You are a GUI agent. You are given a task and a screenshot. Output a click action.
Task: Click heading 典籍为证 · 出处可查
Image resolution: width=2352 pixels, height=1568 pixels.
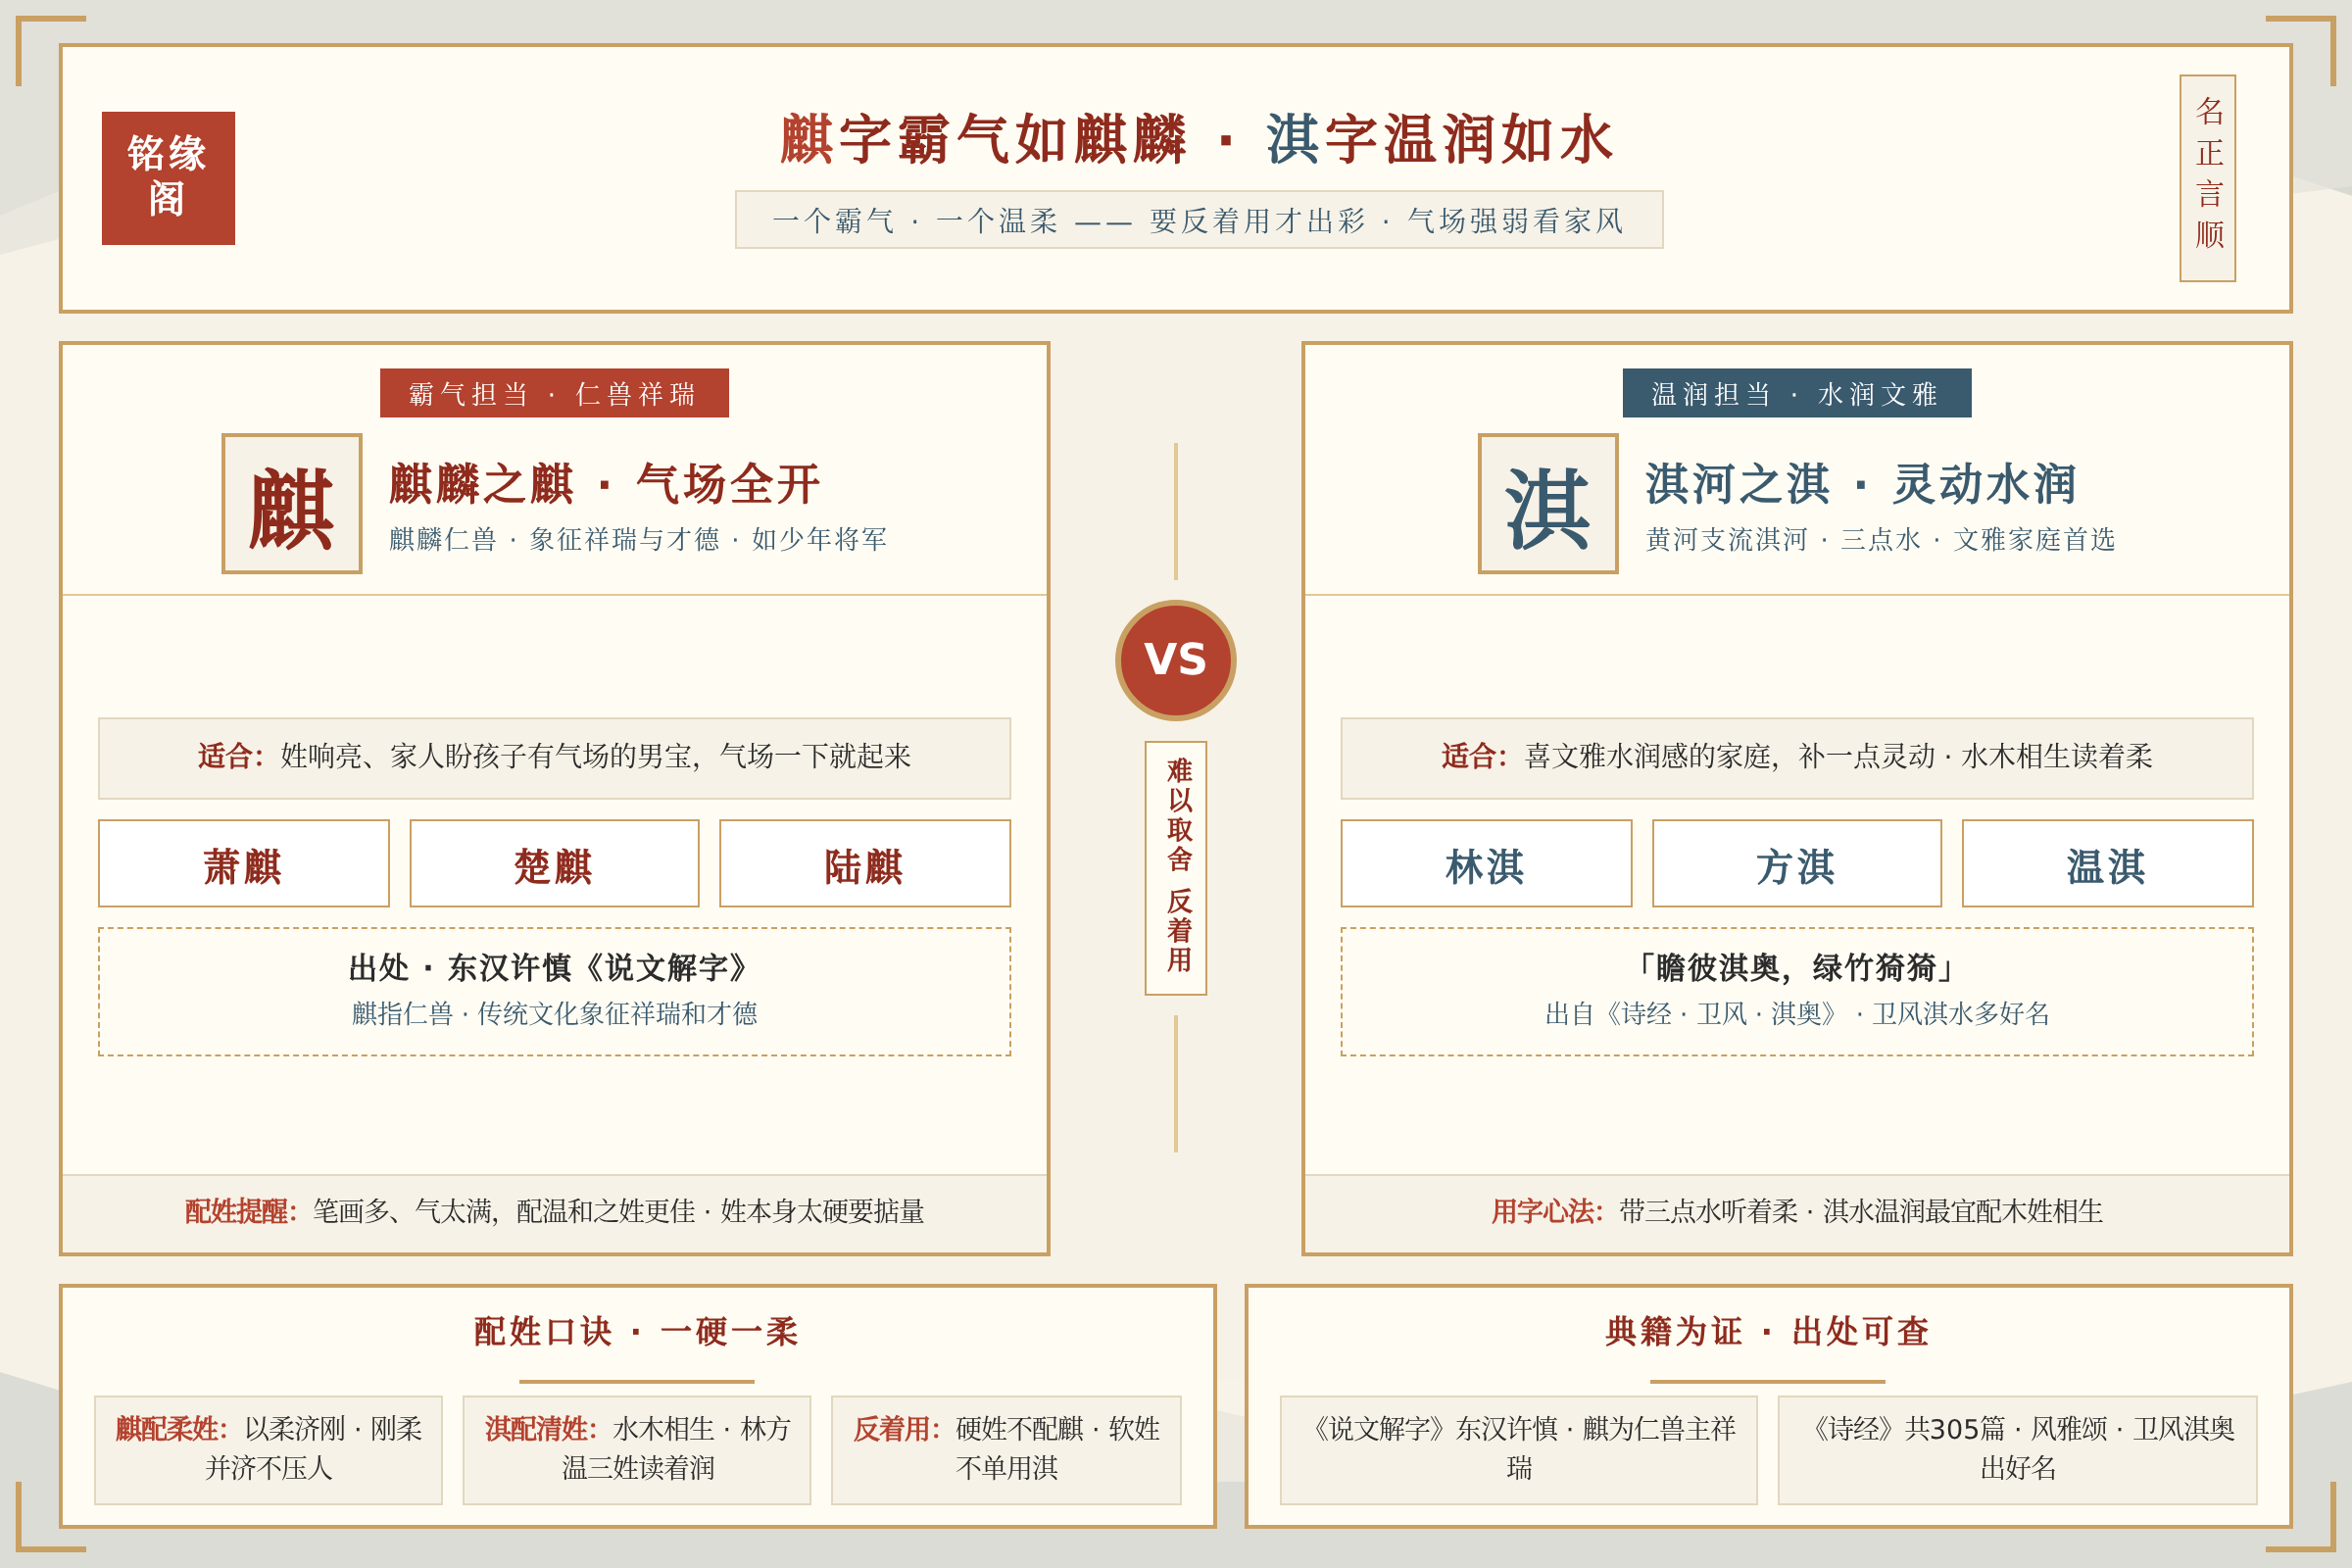1767,1332
